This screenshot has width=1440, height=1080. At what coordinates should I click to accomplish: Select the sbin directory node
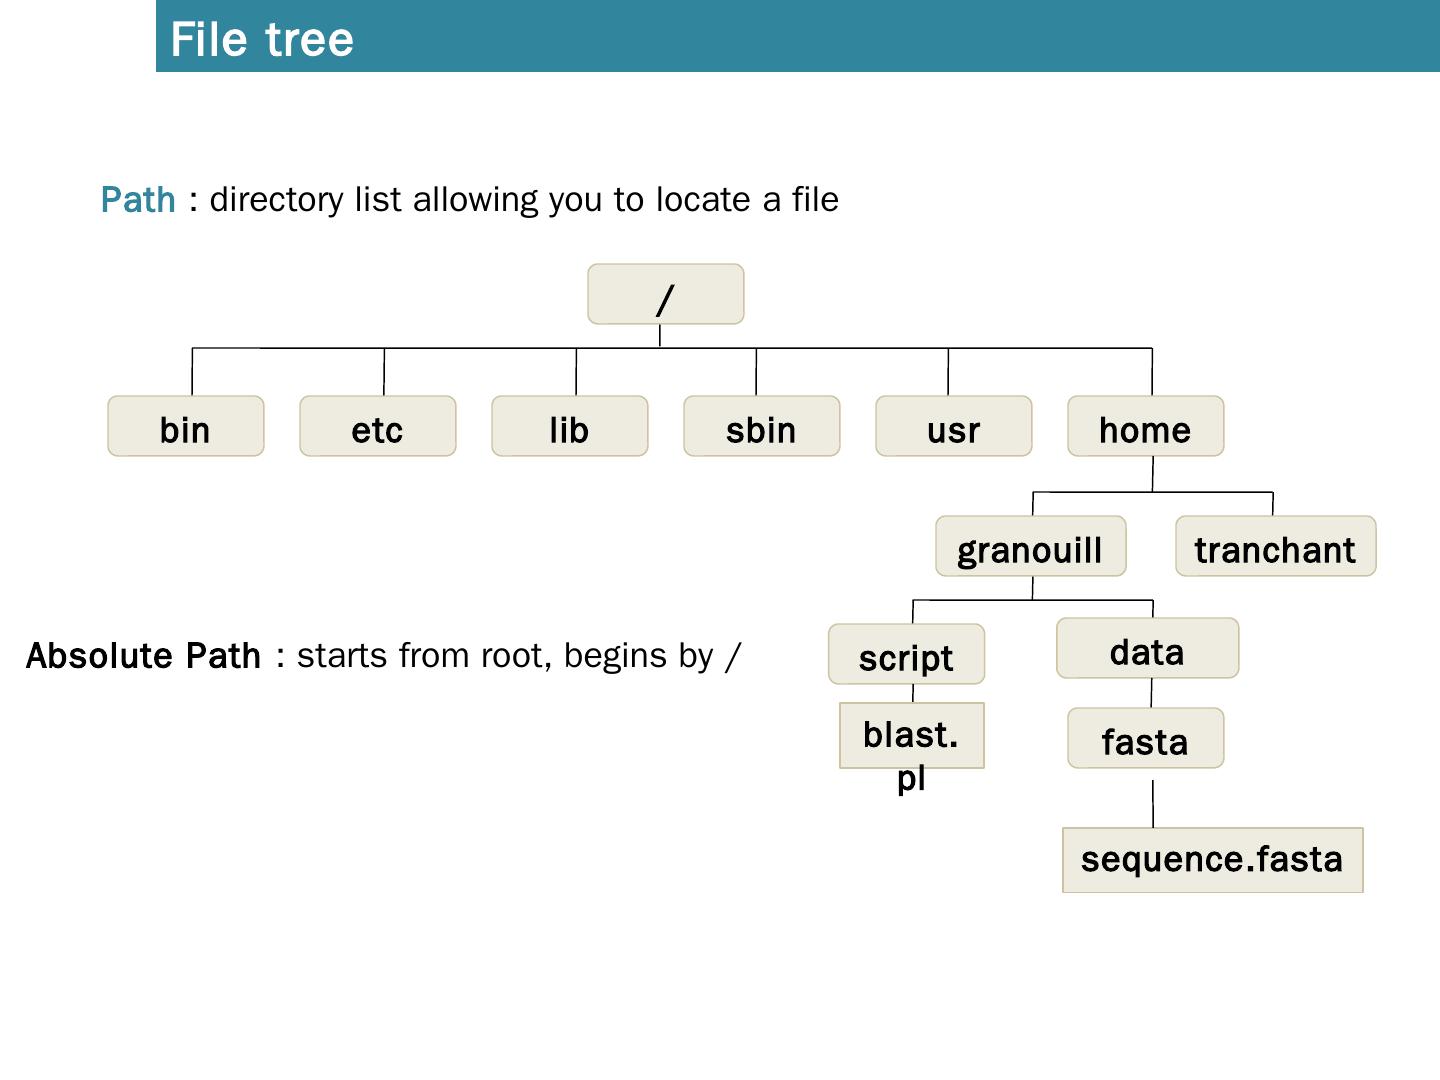click(762, 427)
